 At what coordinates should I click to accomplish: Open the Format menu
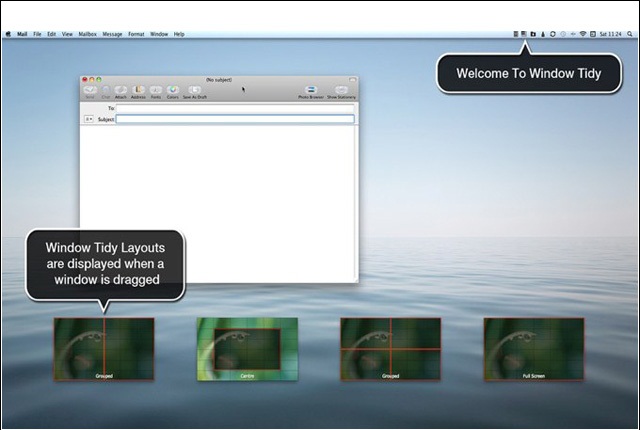[x=136, y=34]
